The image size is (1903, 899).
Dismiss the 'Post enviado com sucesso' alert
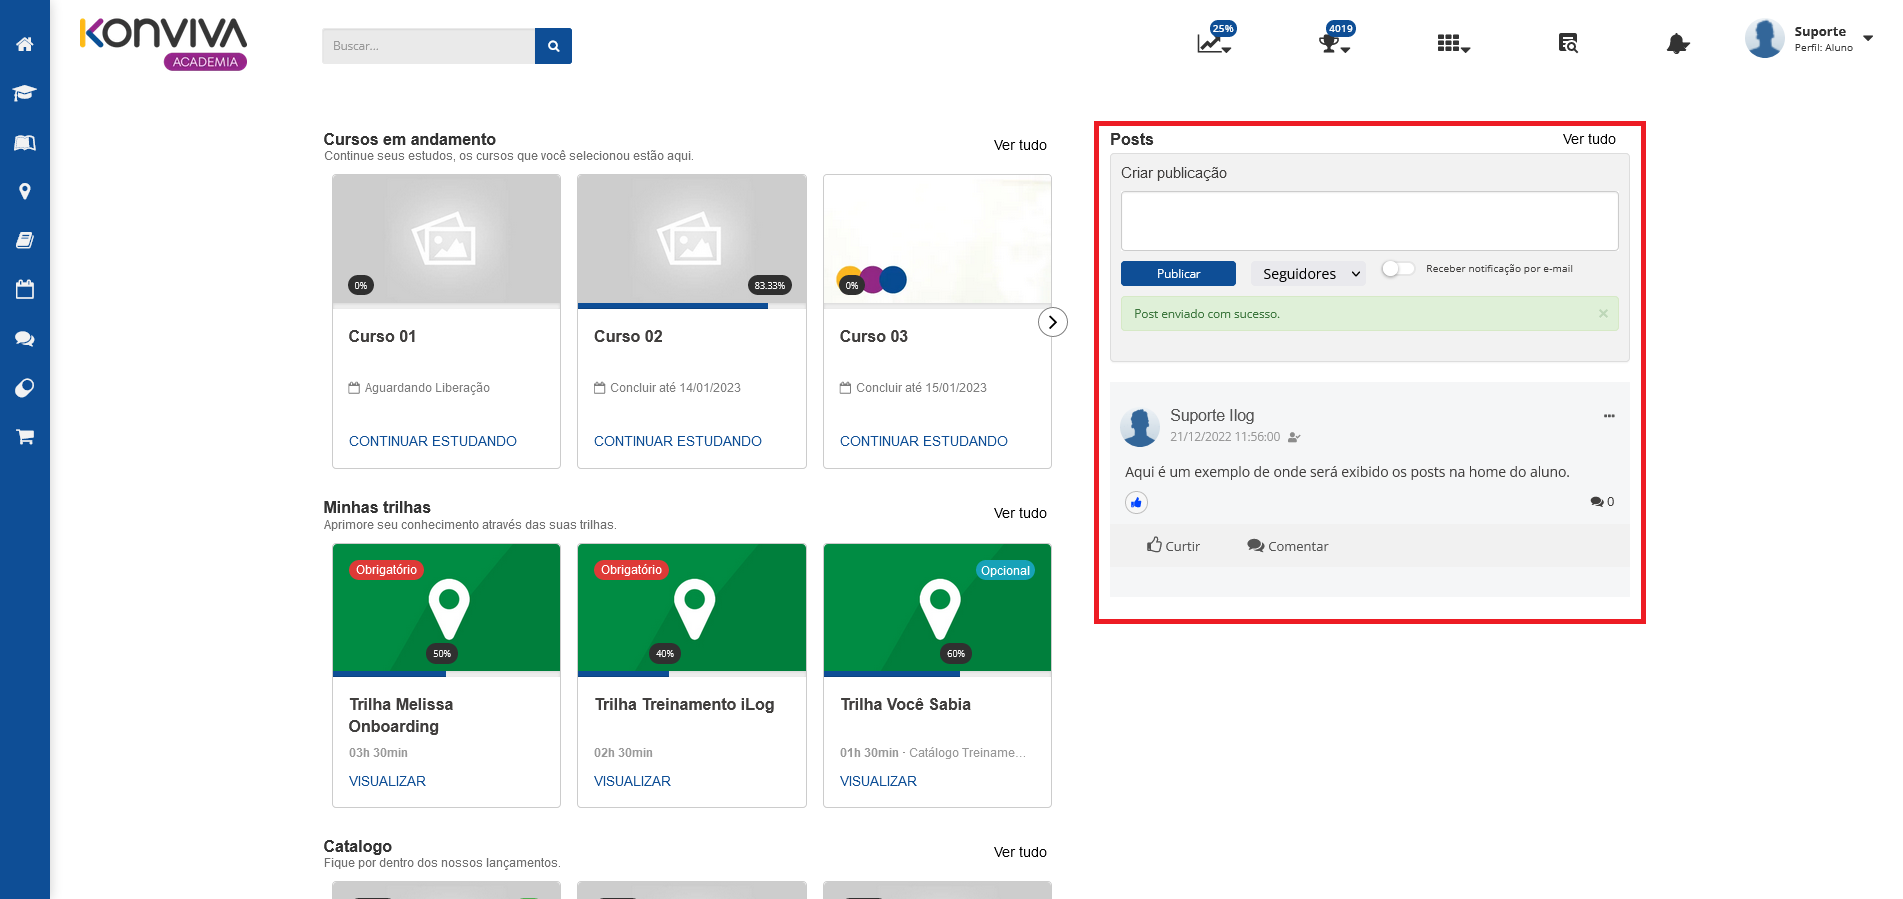[1603, 314]
